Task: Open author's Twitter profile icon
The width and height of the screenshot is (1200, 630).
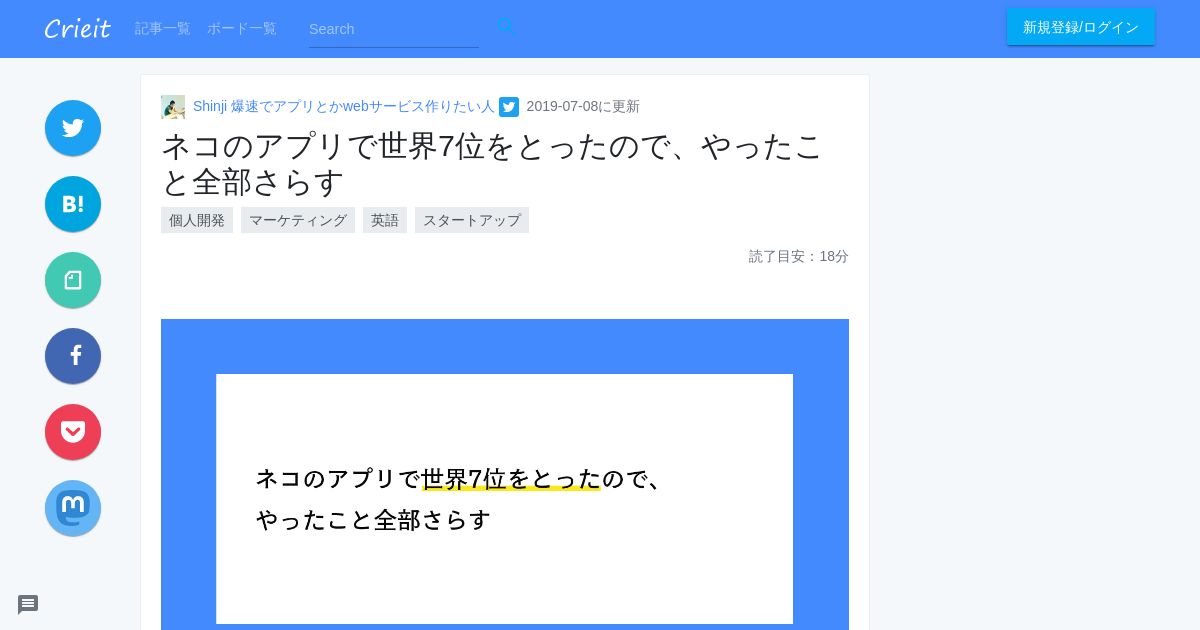Action: point(509,107)
